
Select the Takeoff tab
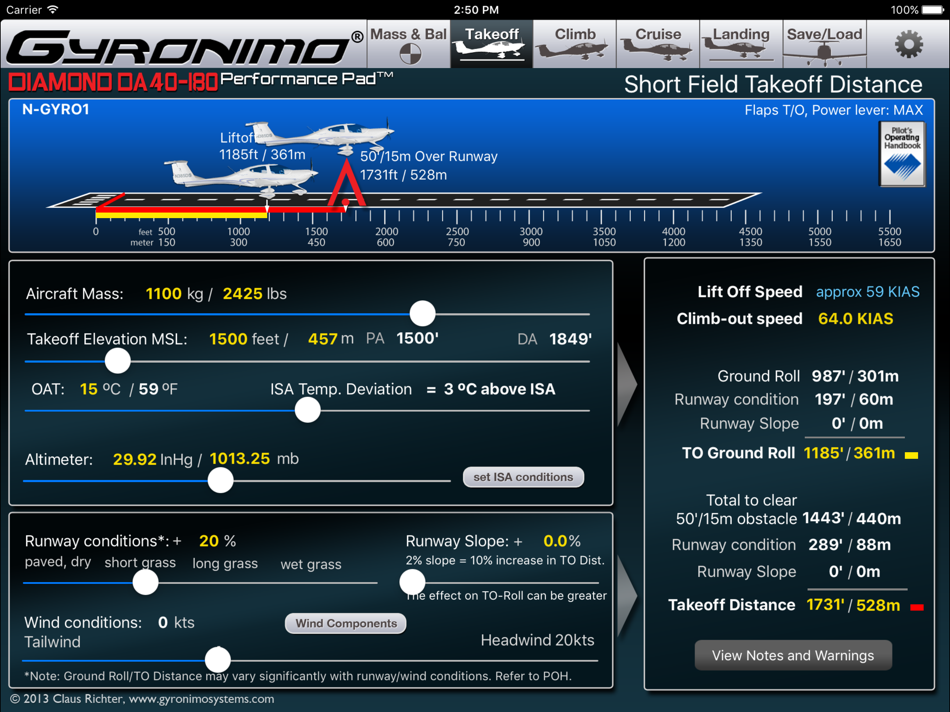[x=491, y=44]
